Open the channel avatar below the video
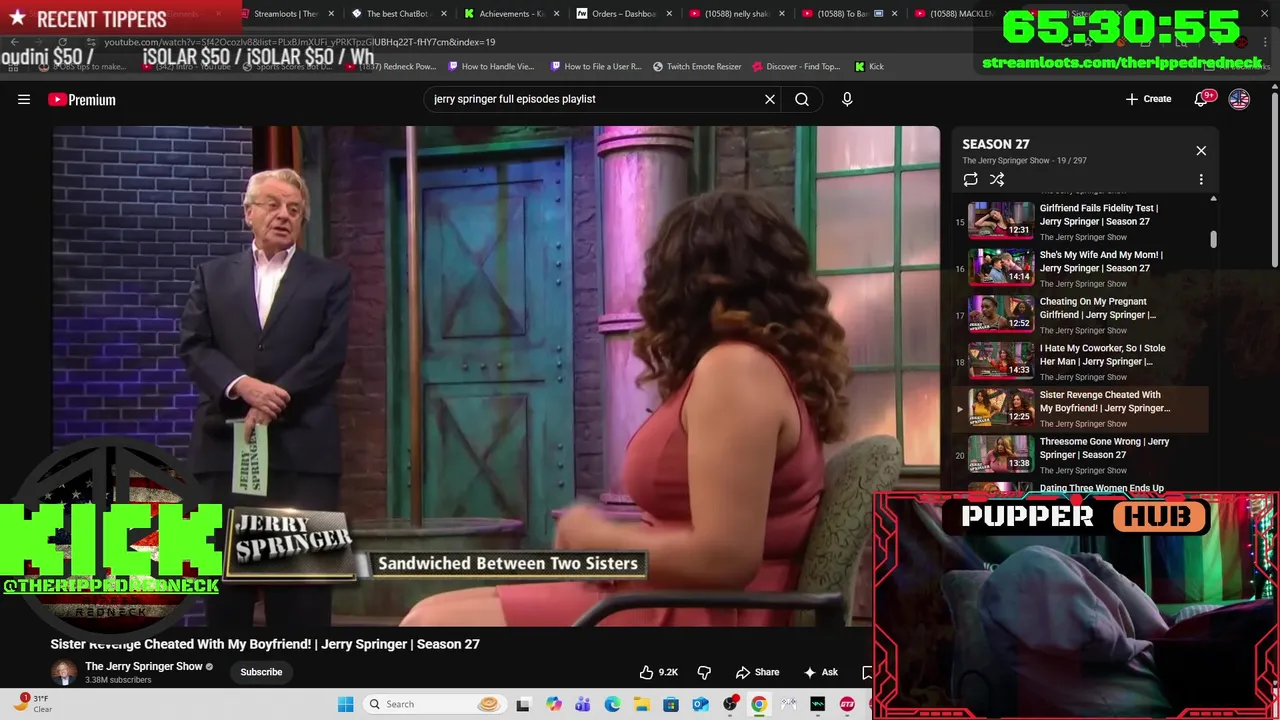This screenshot has width=1280, height=720. coord(64,672)
